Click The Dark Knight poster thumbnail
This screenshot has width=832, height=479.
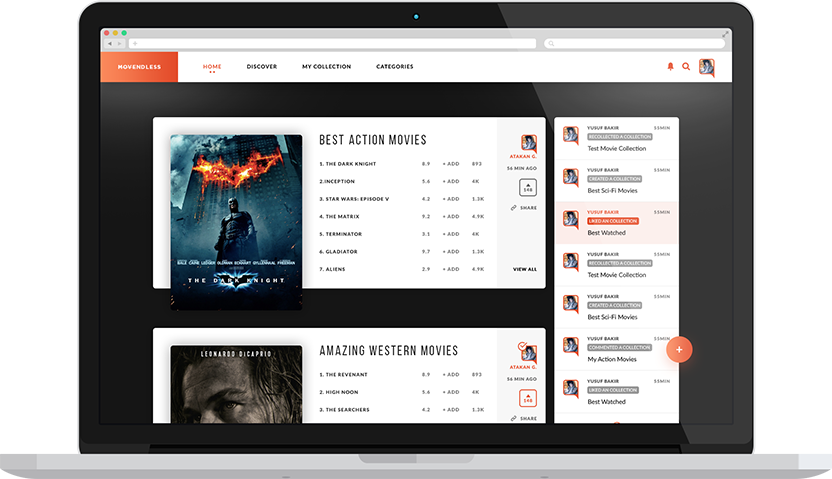pos(237,222)
